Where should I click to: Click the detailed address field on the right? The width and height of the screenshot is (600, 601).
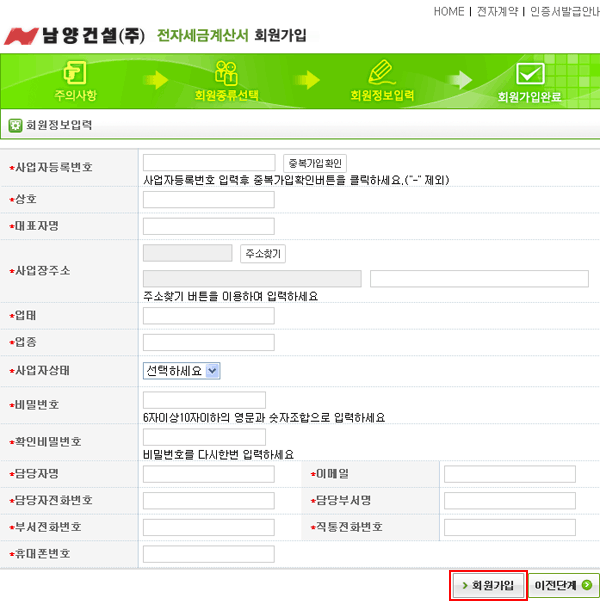point(479,279)
